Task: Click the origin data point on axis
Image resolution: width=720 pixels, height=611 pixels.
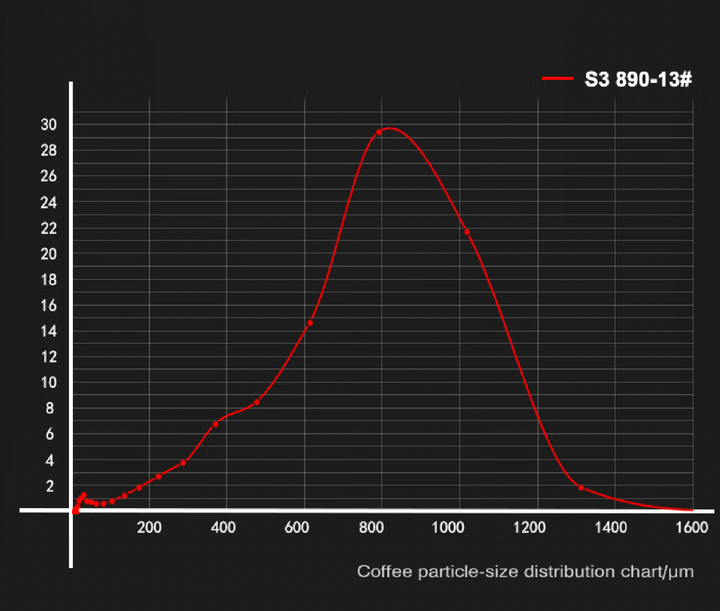Action: [x=75, y=511]
